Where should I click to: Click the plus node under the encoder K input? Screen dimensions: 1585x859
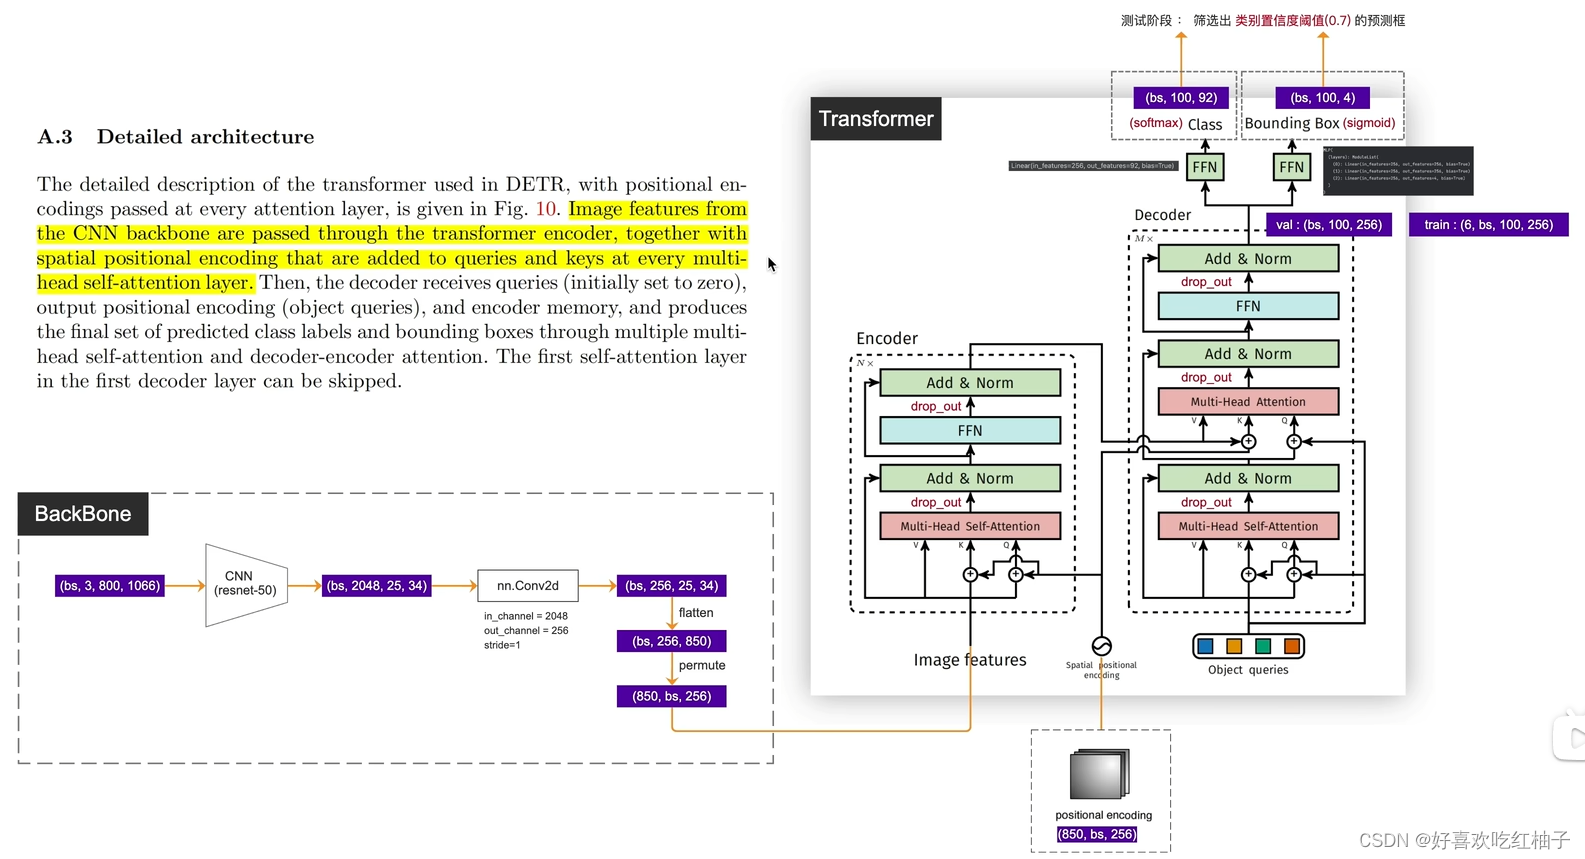[970, 574]
